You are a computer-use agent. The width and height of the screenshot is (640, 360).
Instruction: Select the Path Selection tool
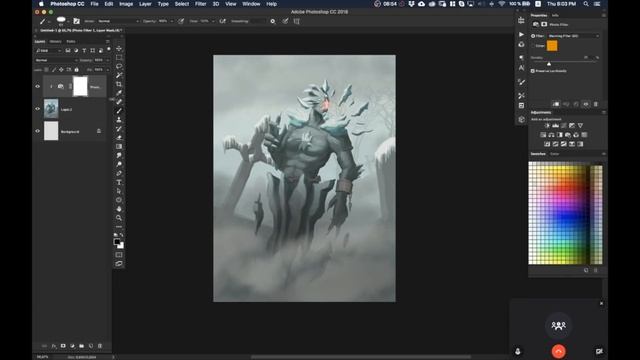(x=119, y=191)
